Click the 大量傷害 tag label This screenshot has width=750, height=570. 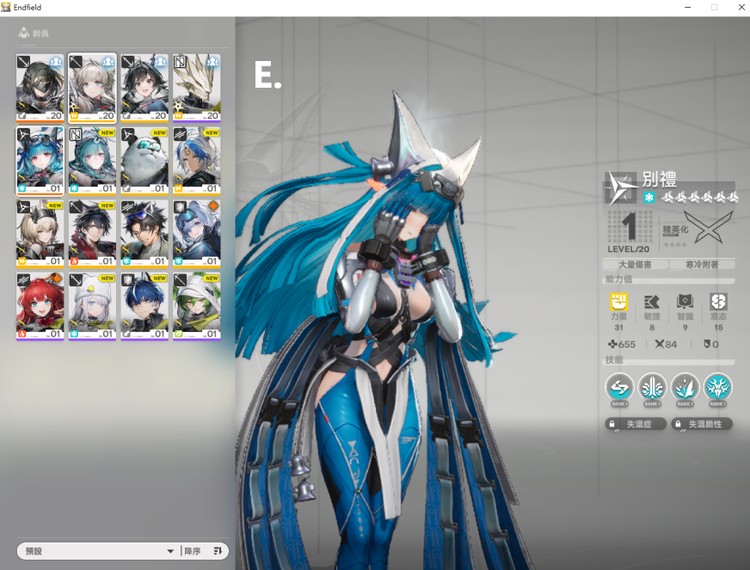(636, 264)
